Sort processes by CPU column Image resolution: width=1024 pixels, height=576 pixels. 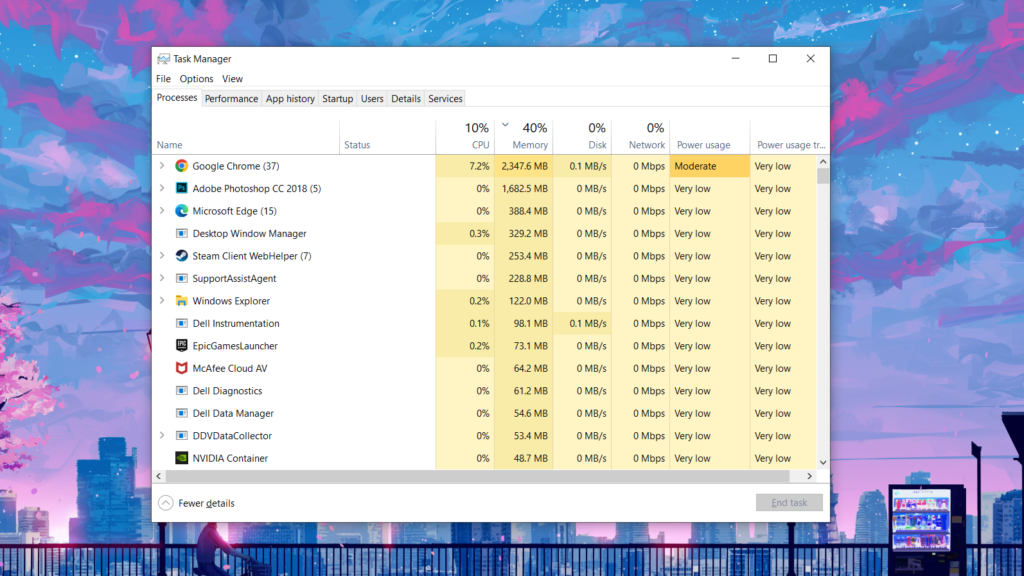pos(465,136)
